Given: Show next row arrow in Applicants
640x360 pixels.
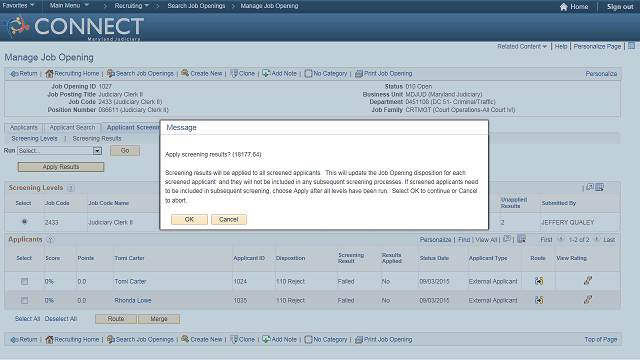Looking at the screenshot, I should pyautogui.click(x=597, y=239).
